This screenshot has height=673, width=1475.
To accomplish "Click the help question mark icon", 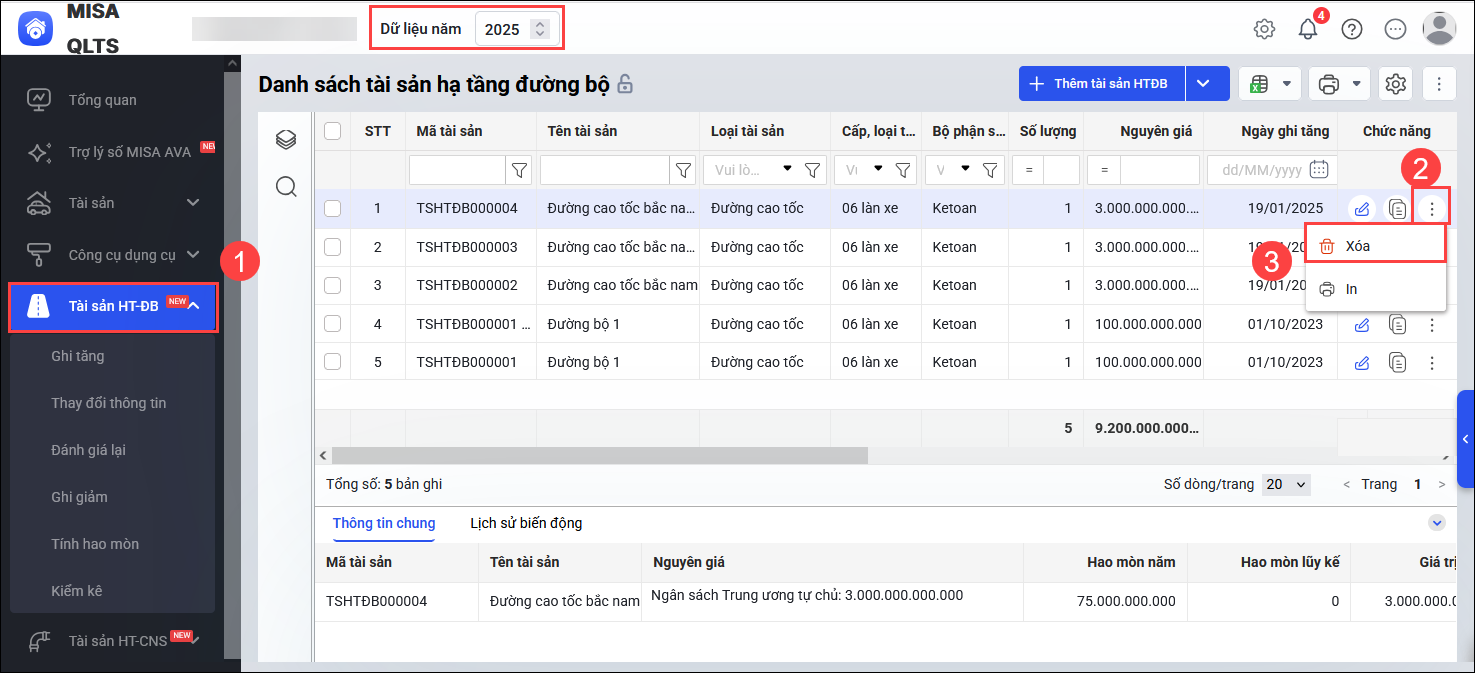I will tap(1352, 29).
